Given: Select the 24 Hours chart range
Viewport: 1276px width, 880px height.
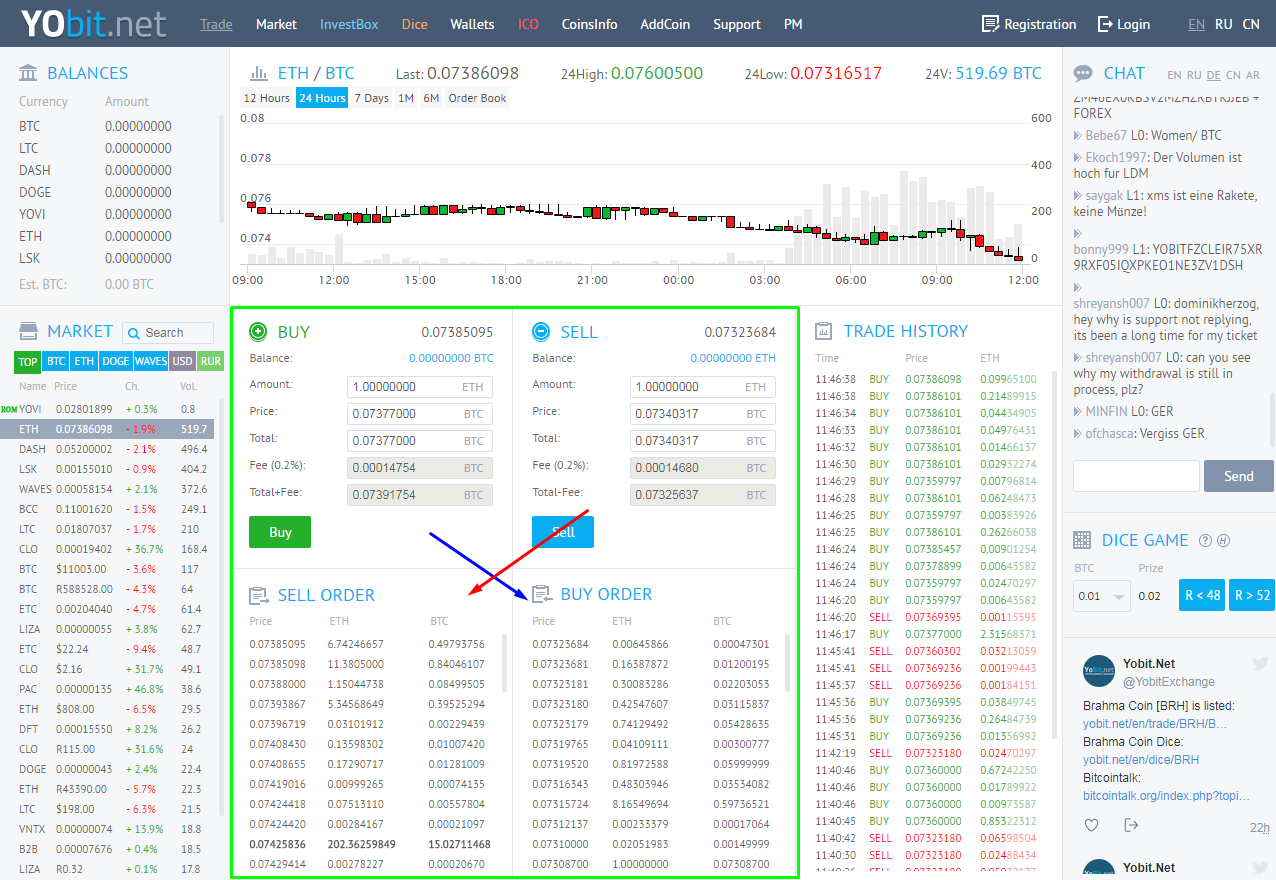Looking at the screenshot, I should pyautogui.click(x=322, y=98).
